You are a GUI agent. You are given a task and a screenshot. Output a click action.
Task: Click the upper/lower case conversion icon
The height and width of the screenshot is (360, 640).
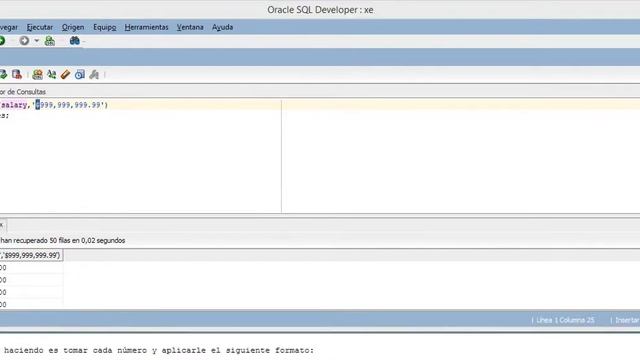pyautogui.click(x=51, y=74)
